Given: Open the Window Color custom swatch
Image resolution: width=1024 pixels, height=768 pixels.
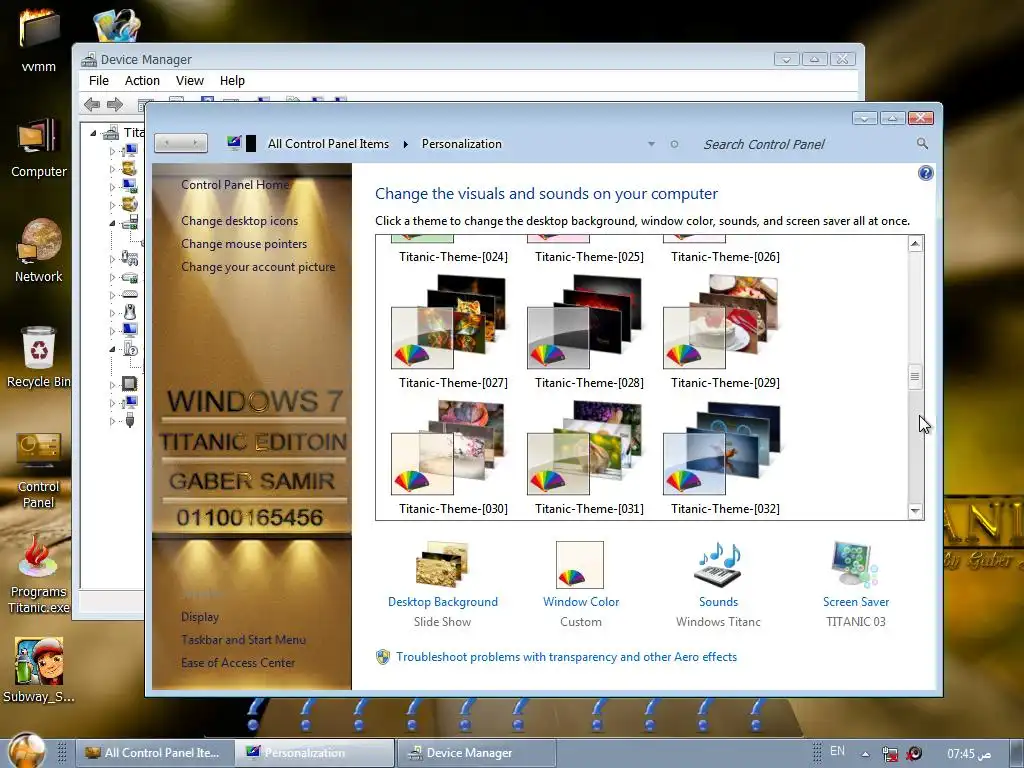Looking at the screenshot, I should click(x=580, y=565).
